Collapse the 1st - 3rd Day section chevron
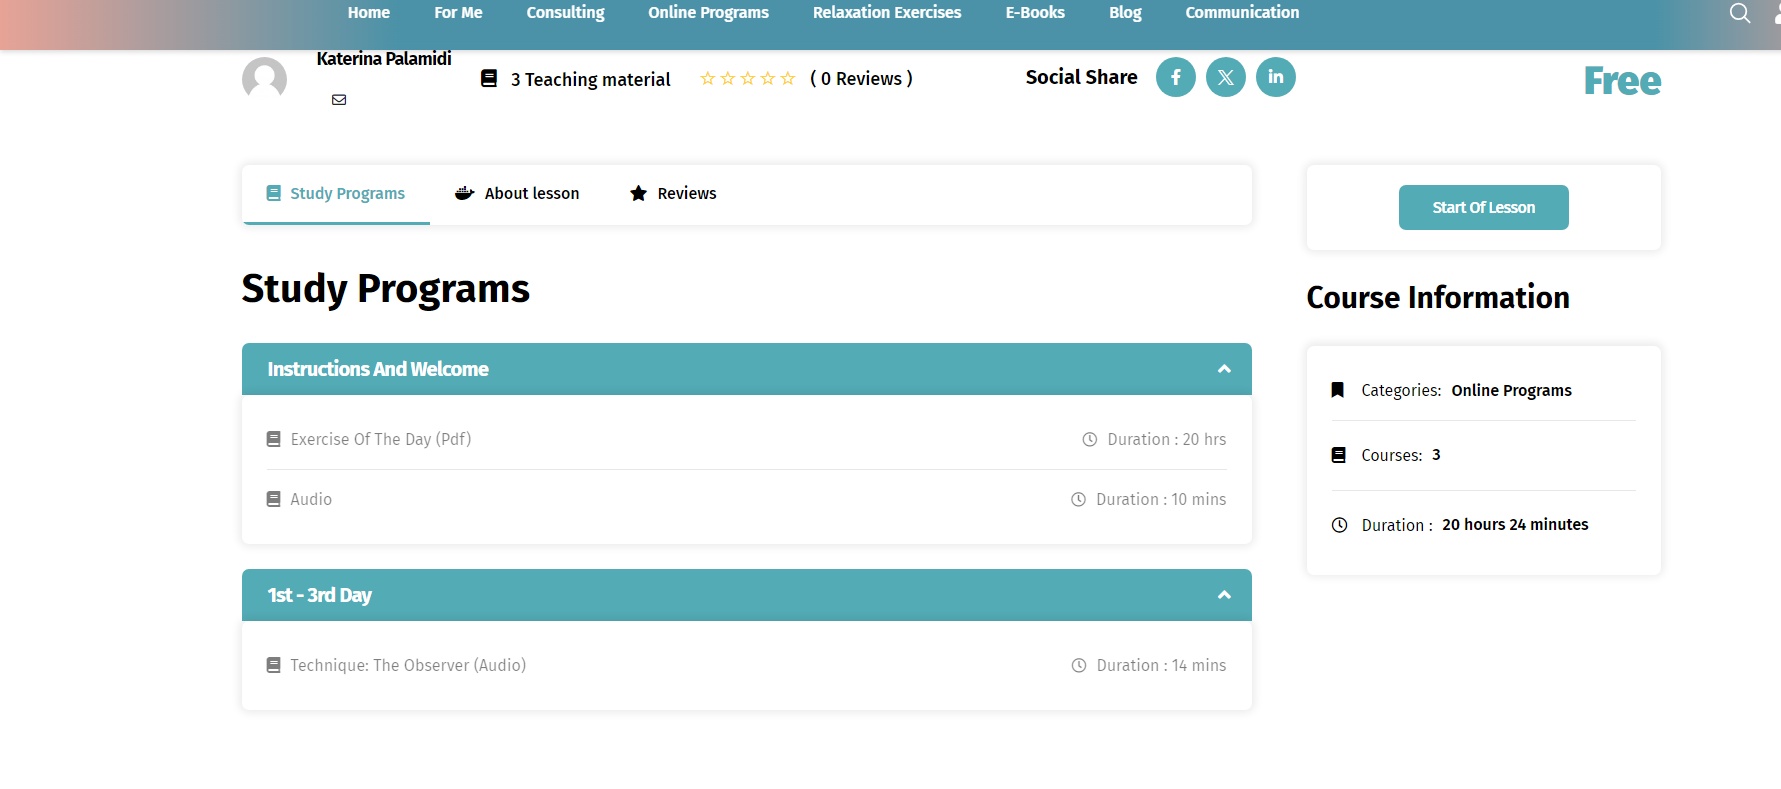The height and width of the screenshot is (789, 1781). pyautogui.click(x=1224, y=595)
